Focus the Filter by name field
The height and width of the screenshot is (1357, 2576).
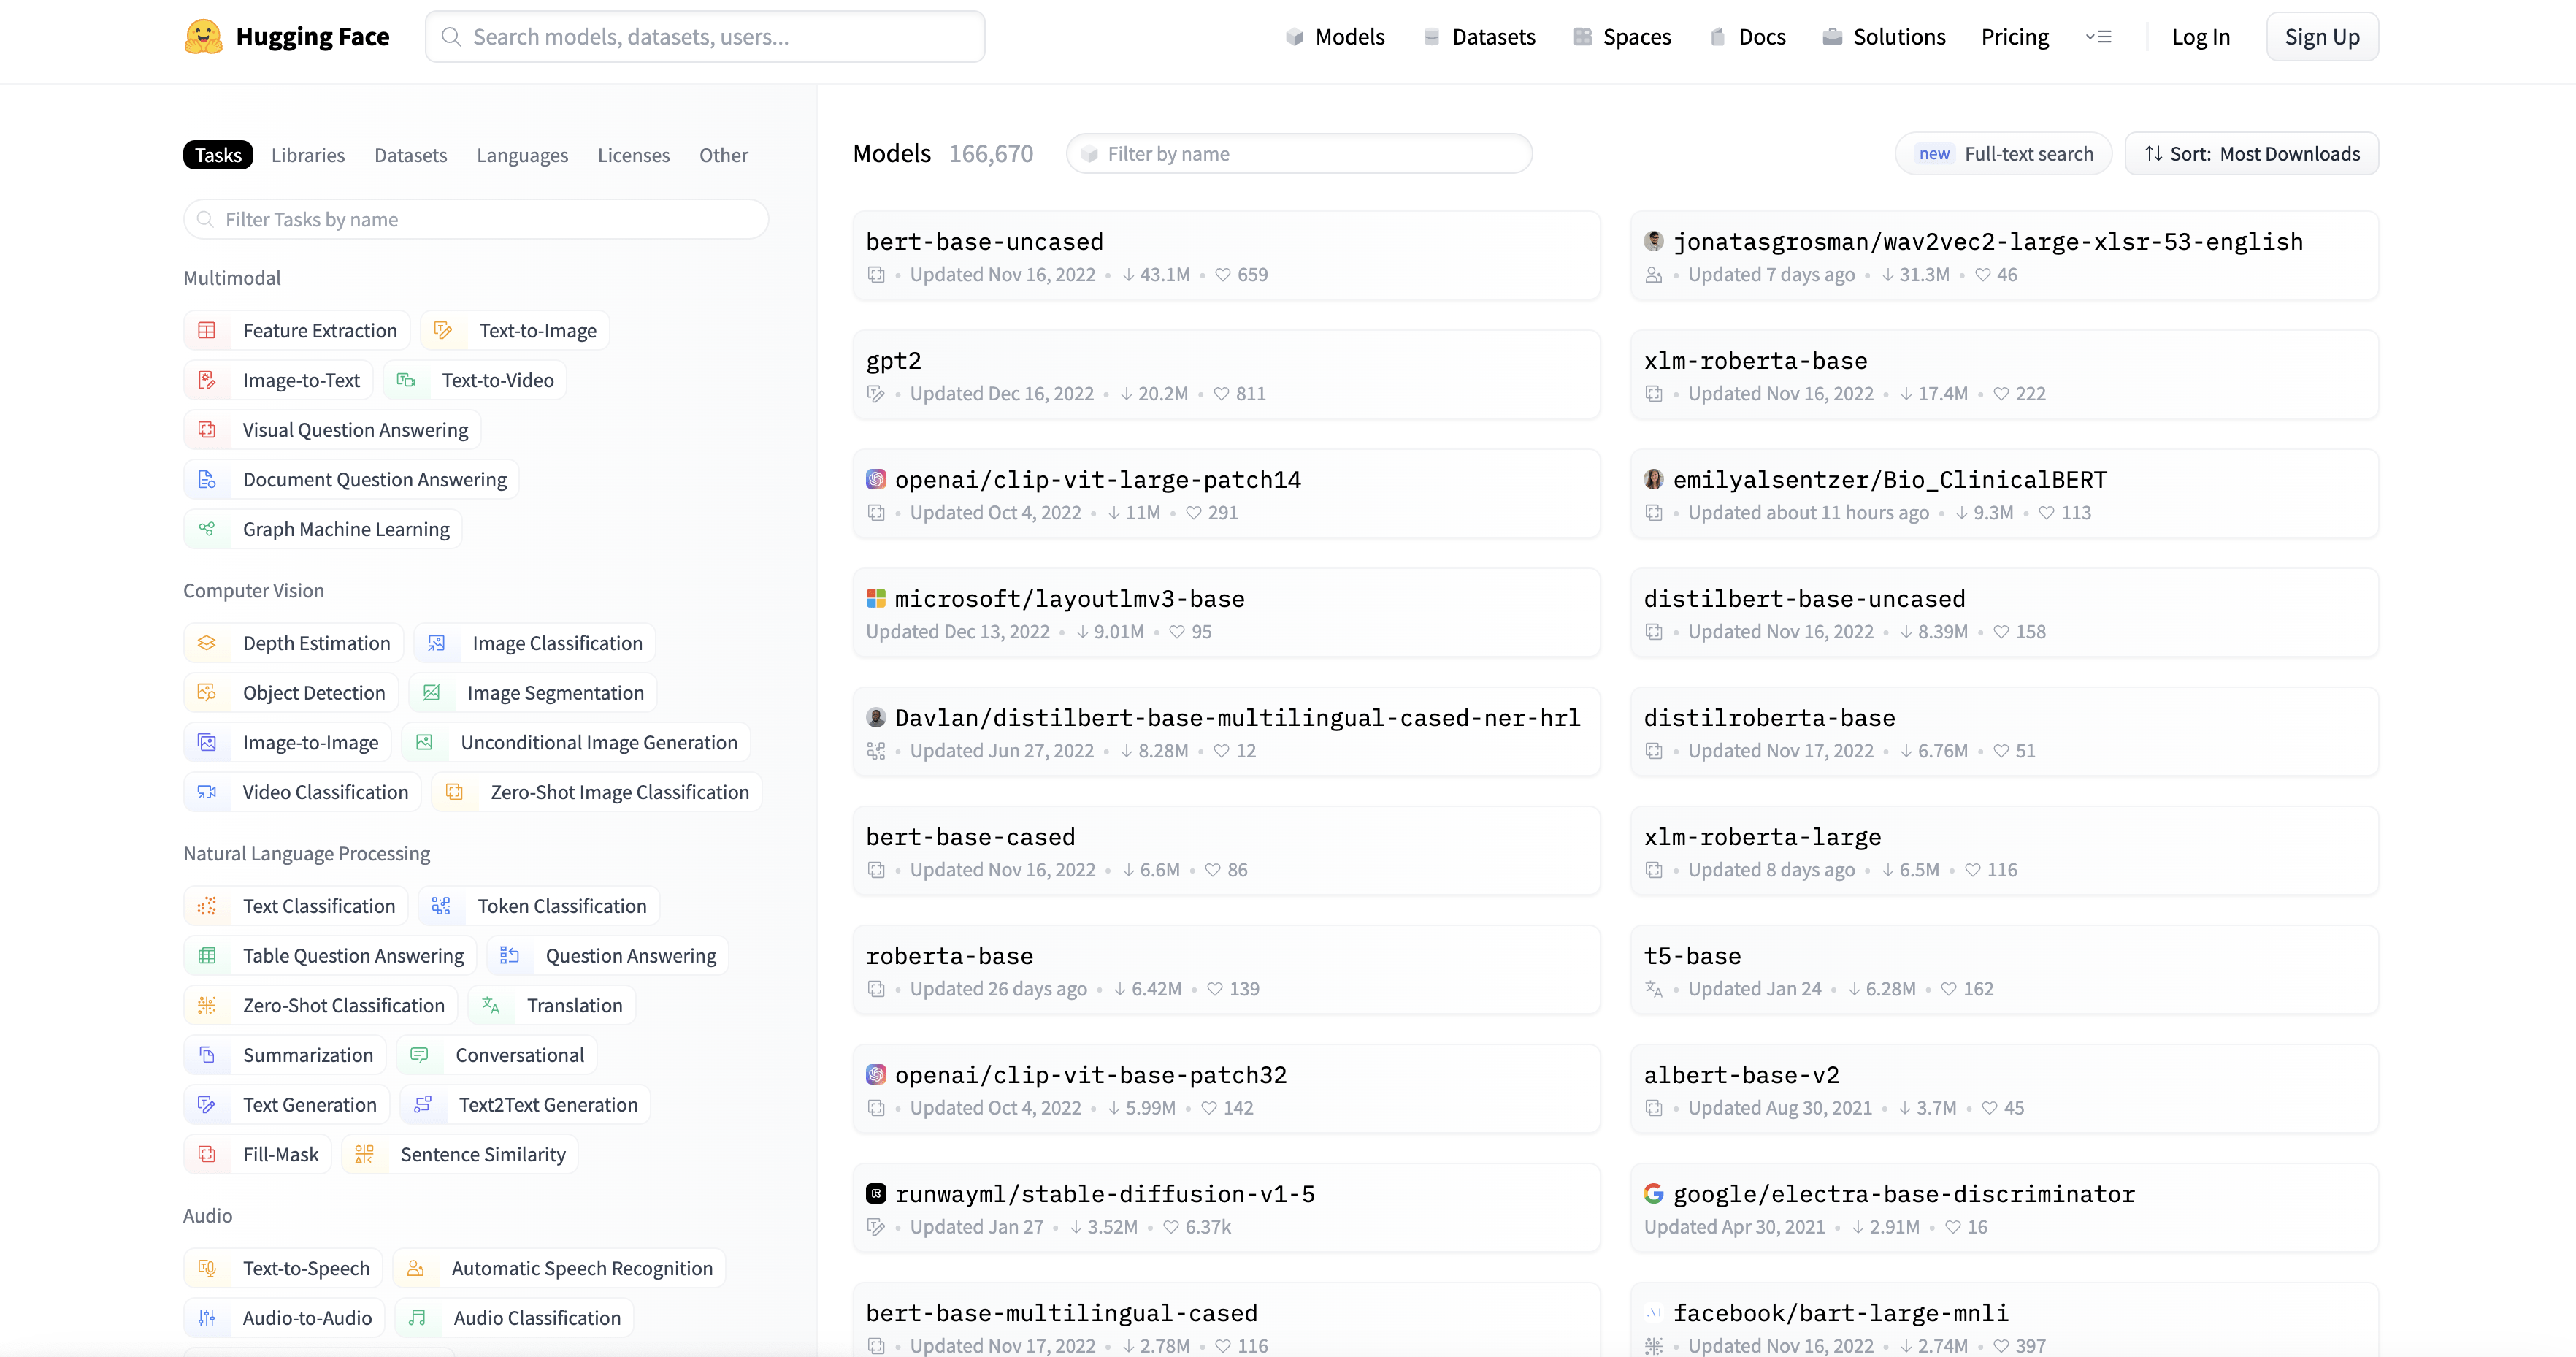click(1299, 154)
